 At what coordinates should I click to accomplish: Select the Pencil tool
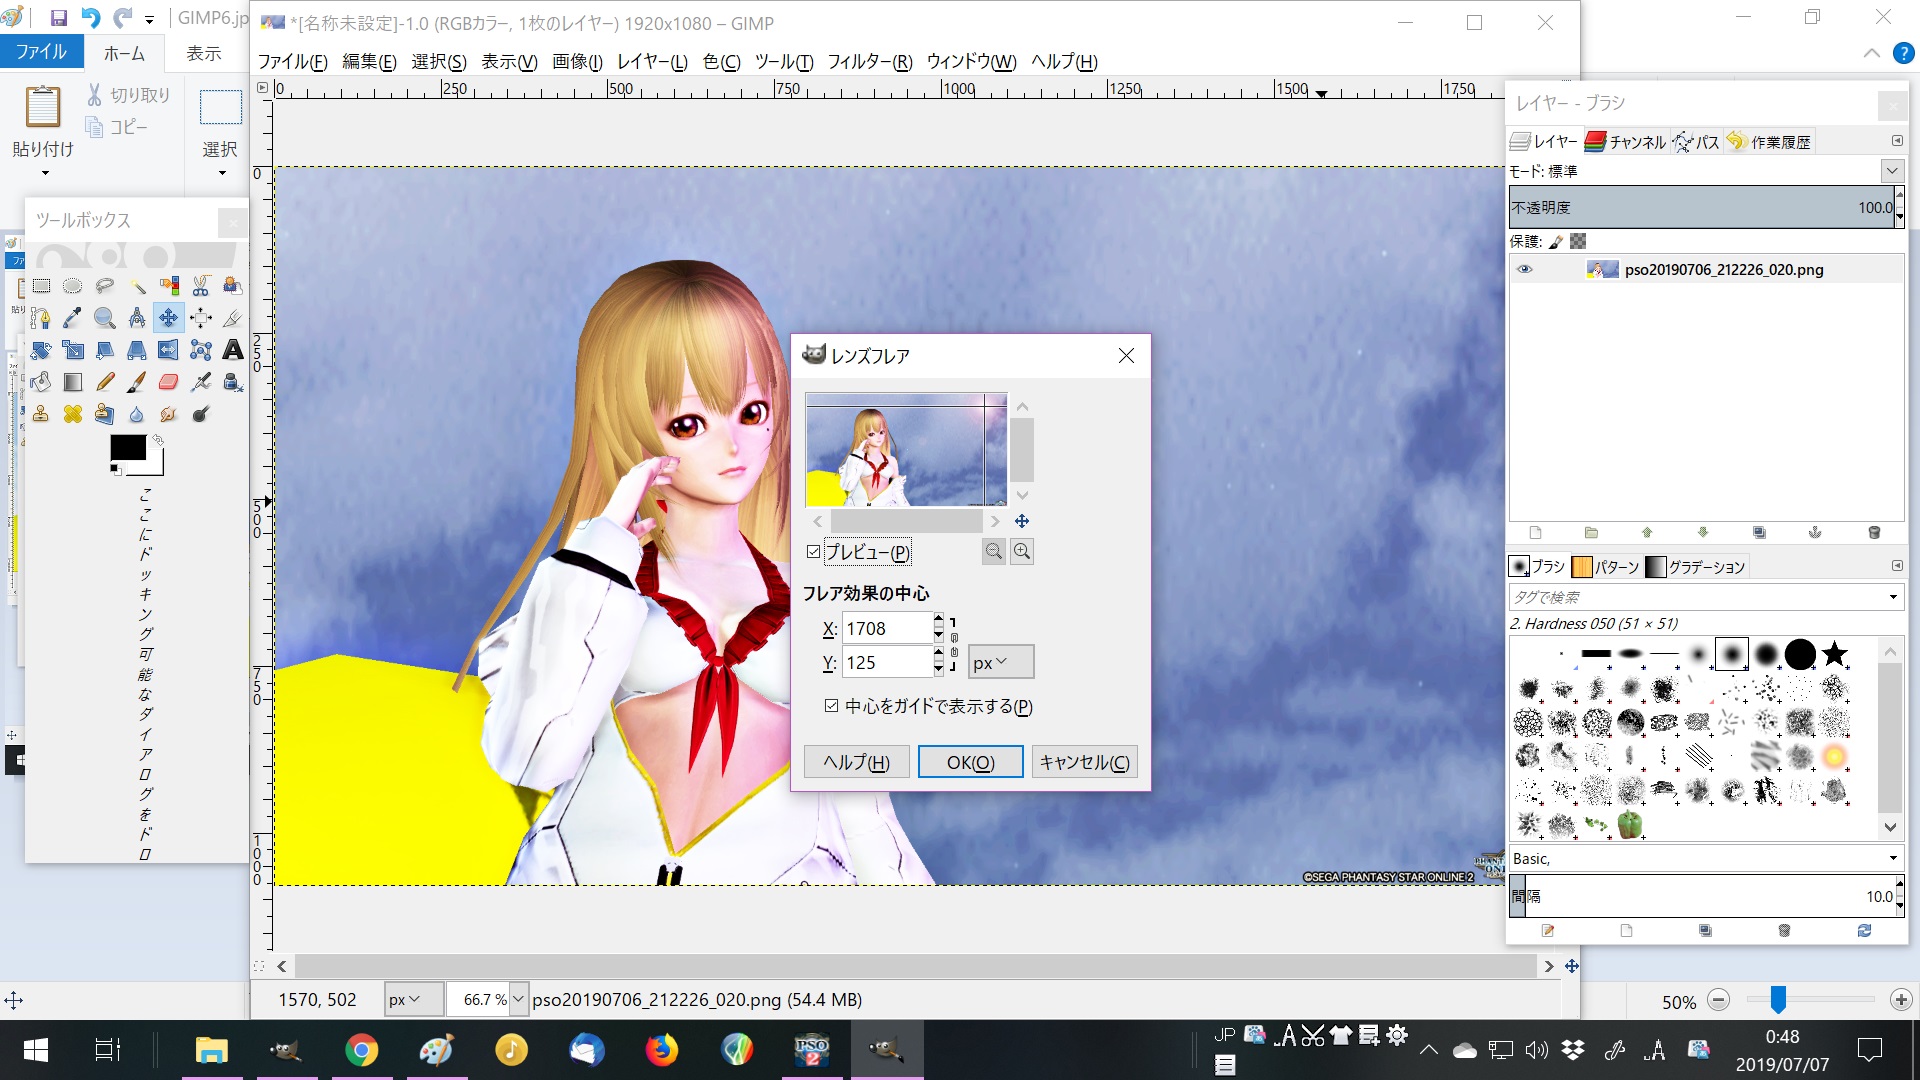(x=104, y=382)
